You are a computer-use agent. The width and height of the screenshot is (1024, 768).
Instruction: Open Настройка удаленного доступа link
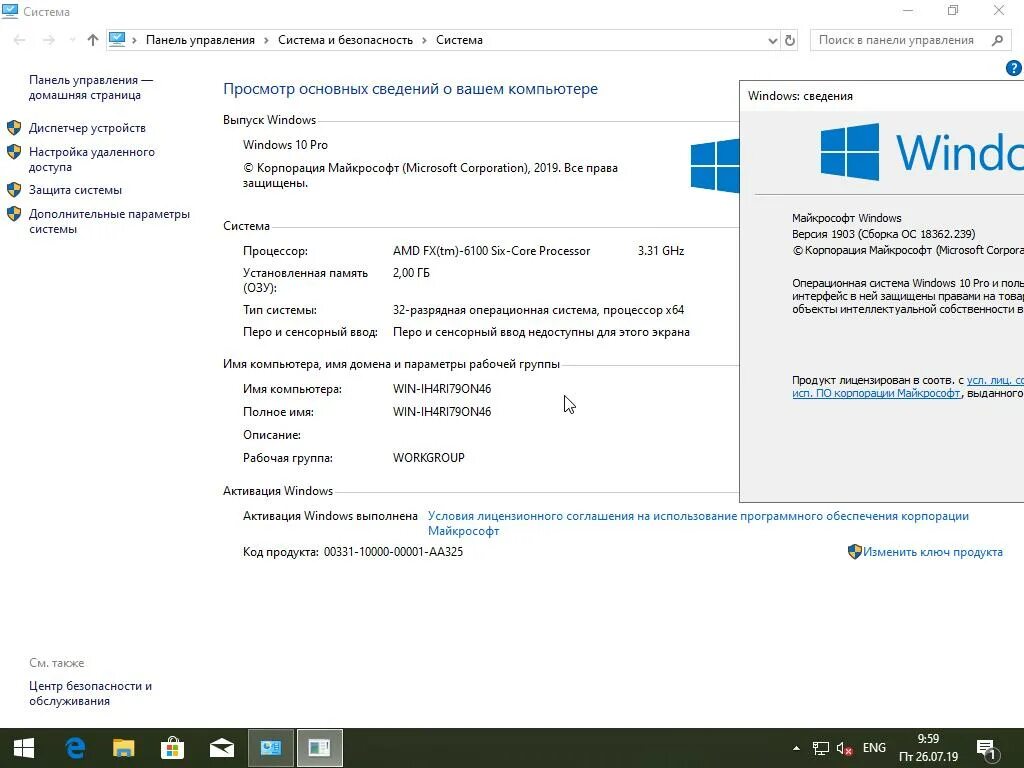91,159
